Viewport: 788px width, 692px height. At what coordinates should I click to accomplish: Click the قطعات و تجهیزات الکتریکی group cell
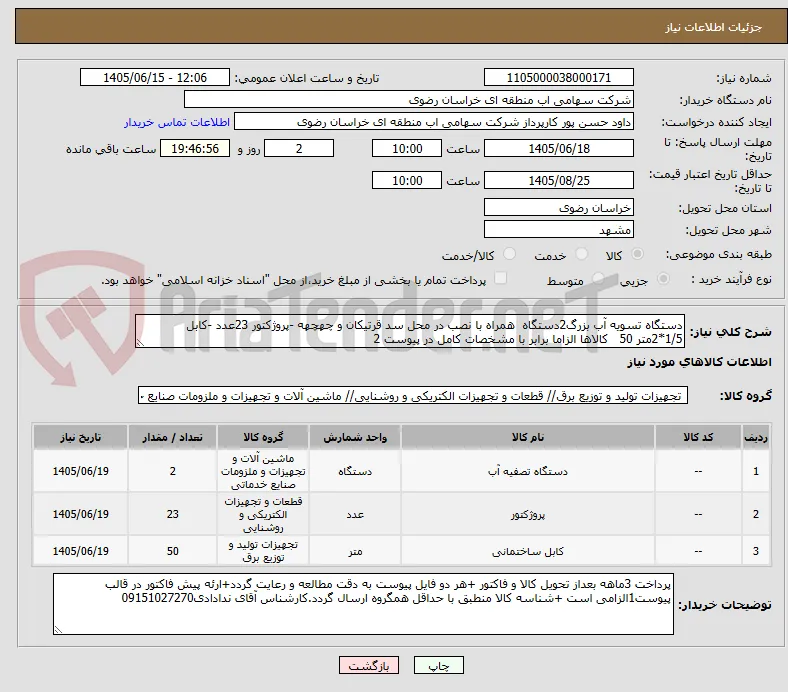click(x=263, y=515)
